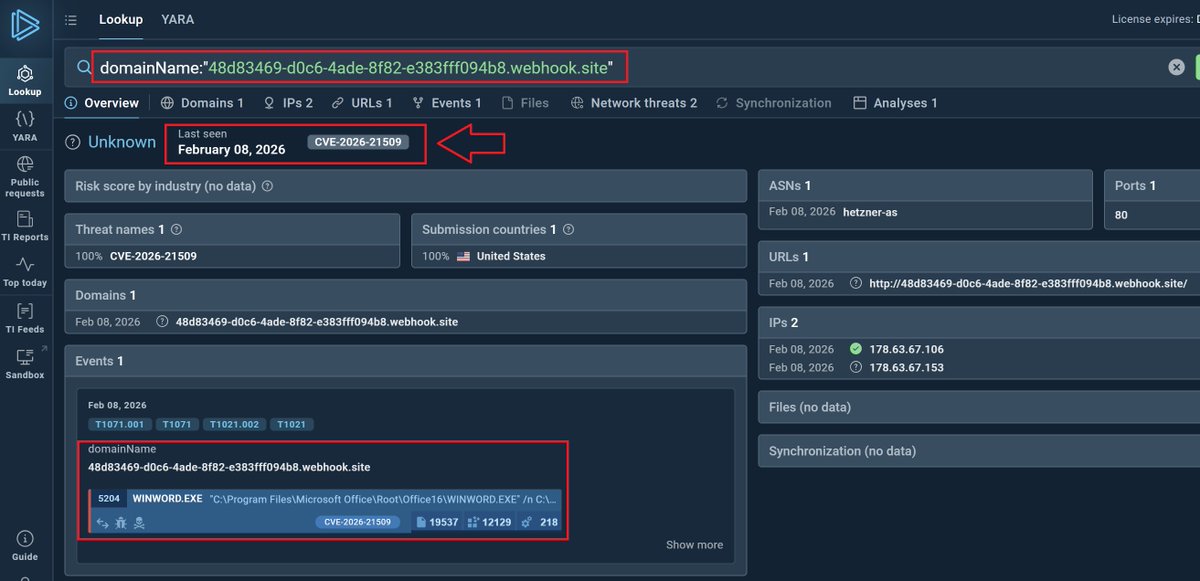Open the Guide in sidebar
Viewport: 1200px width, 581px height.
(25, 545)
